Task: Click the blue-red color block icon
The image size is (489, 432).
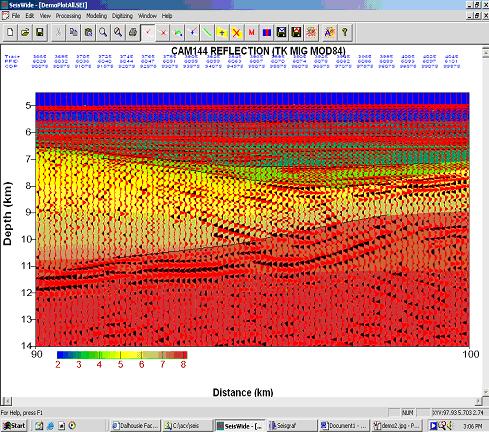Action: pyautogui.click(x=266, y=32)
